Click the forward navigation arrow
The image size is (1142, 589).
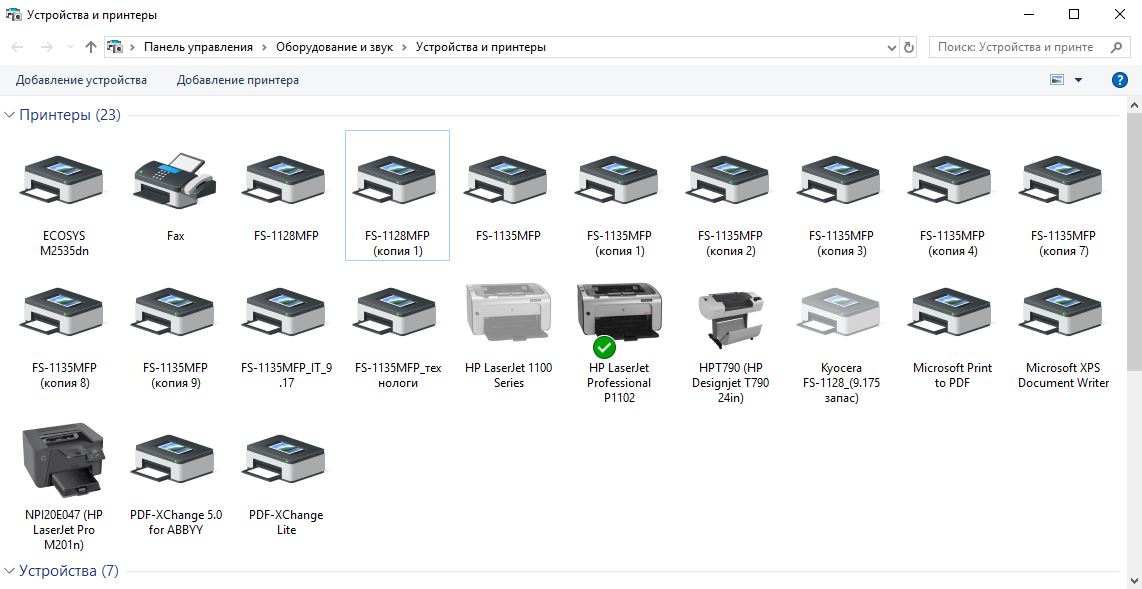pyautogui.click(x=47, y=47)
